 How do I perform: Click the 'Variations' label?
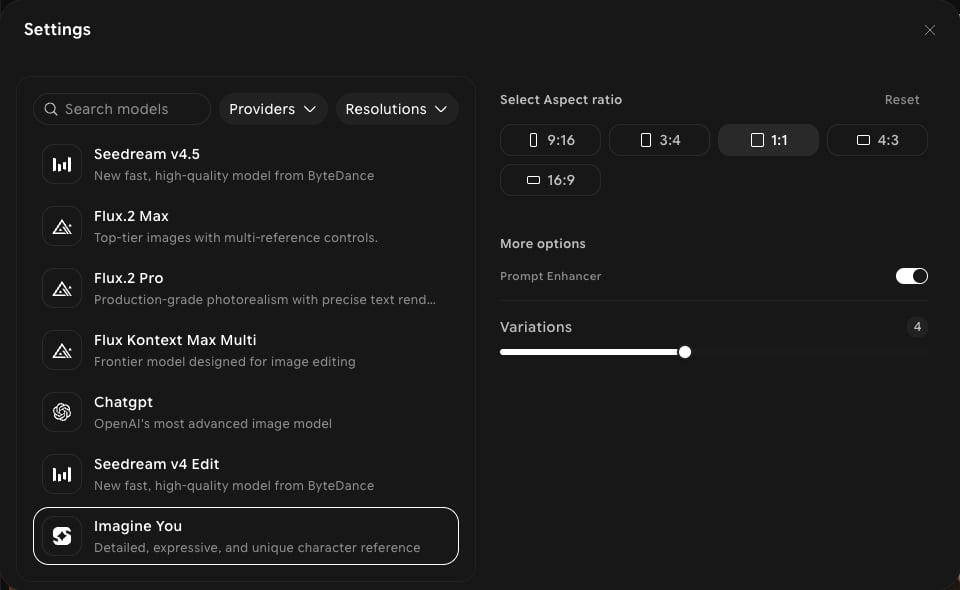[x=536, y=327]
